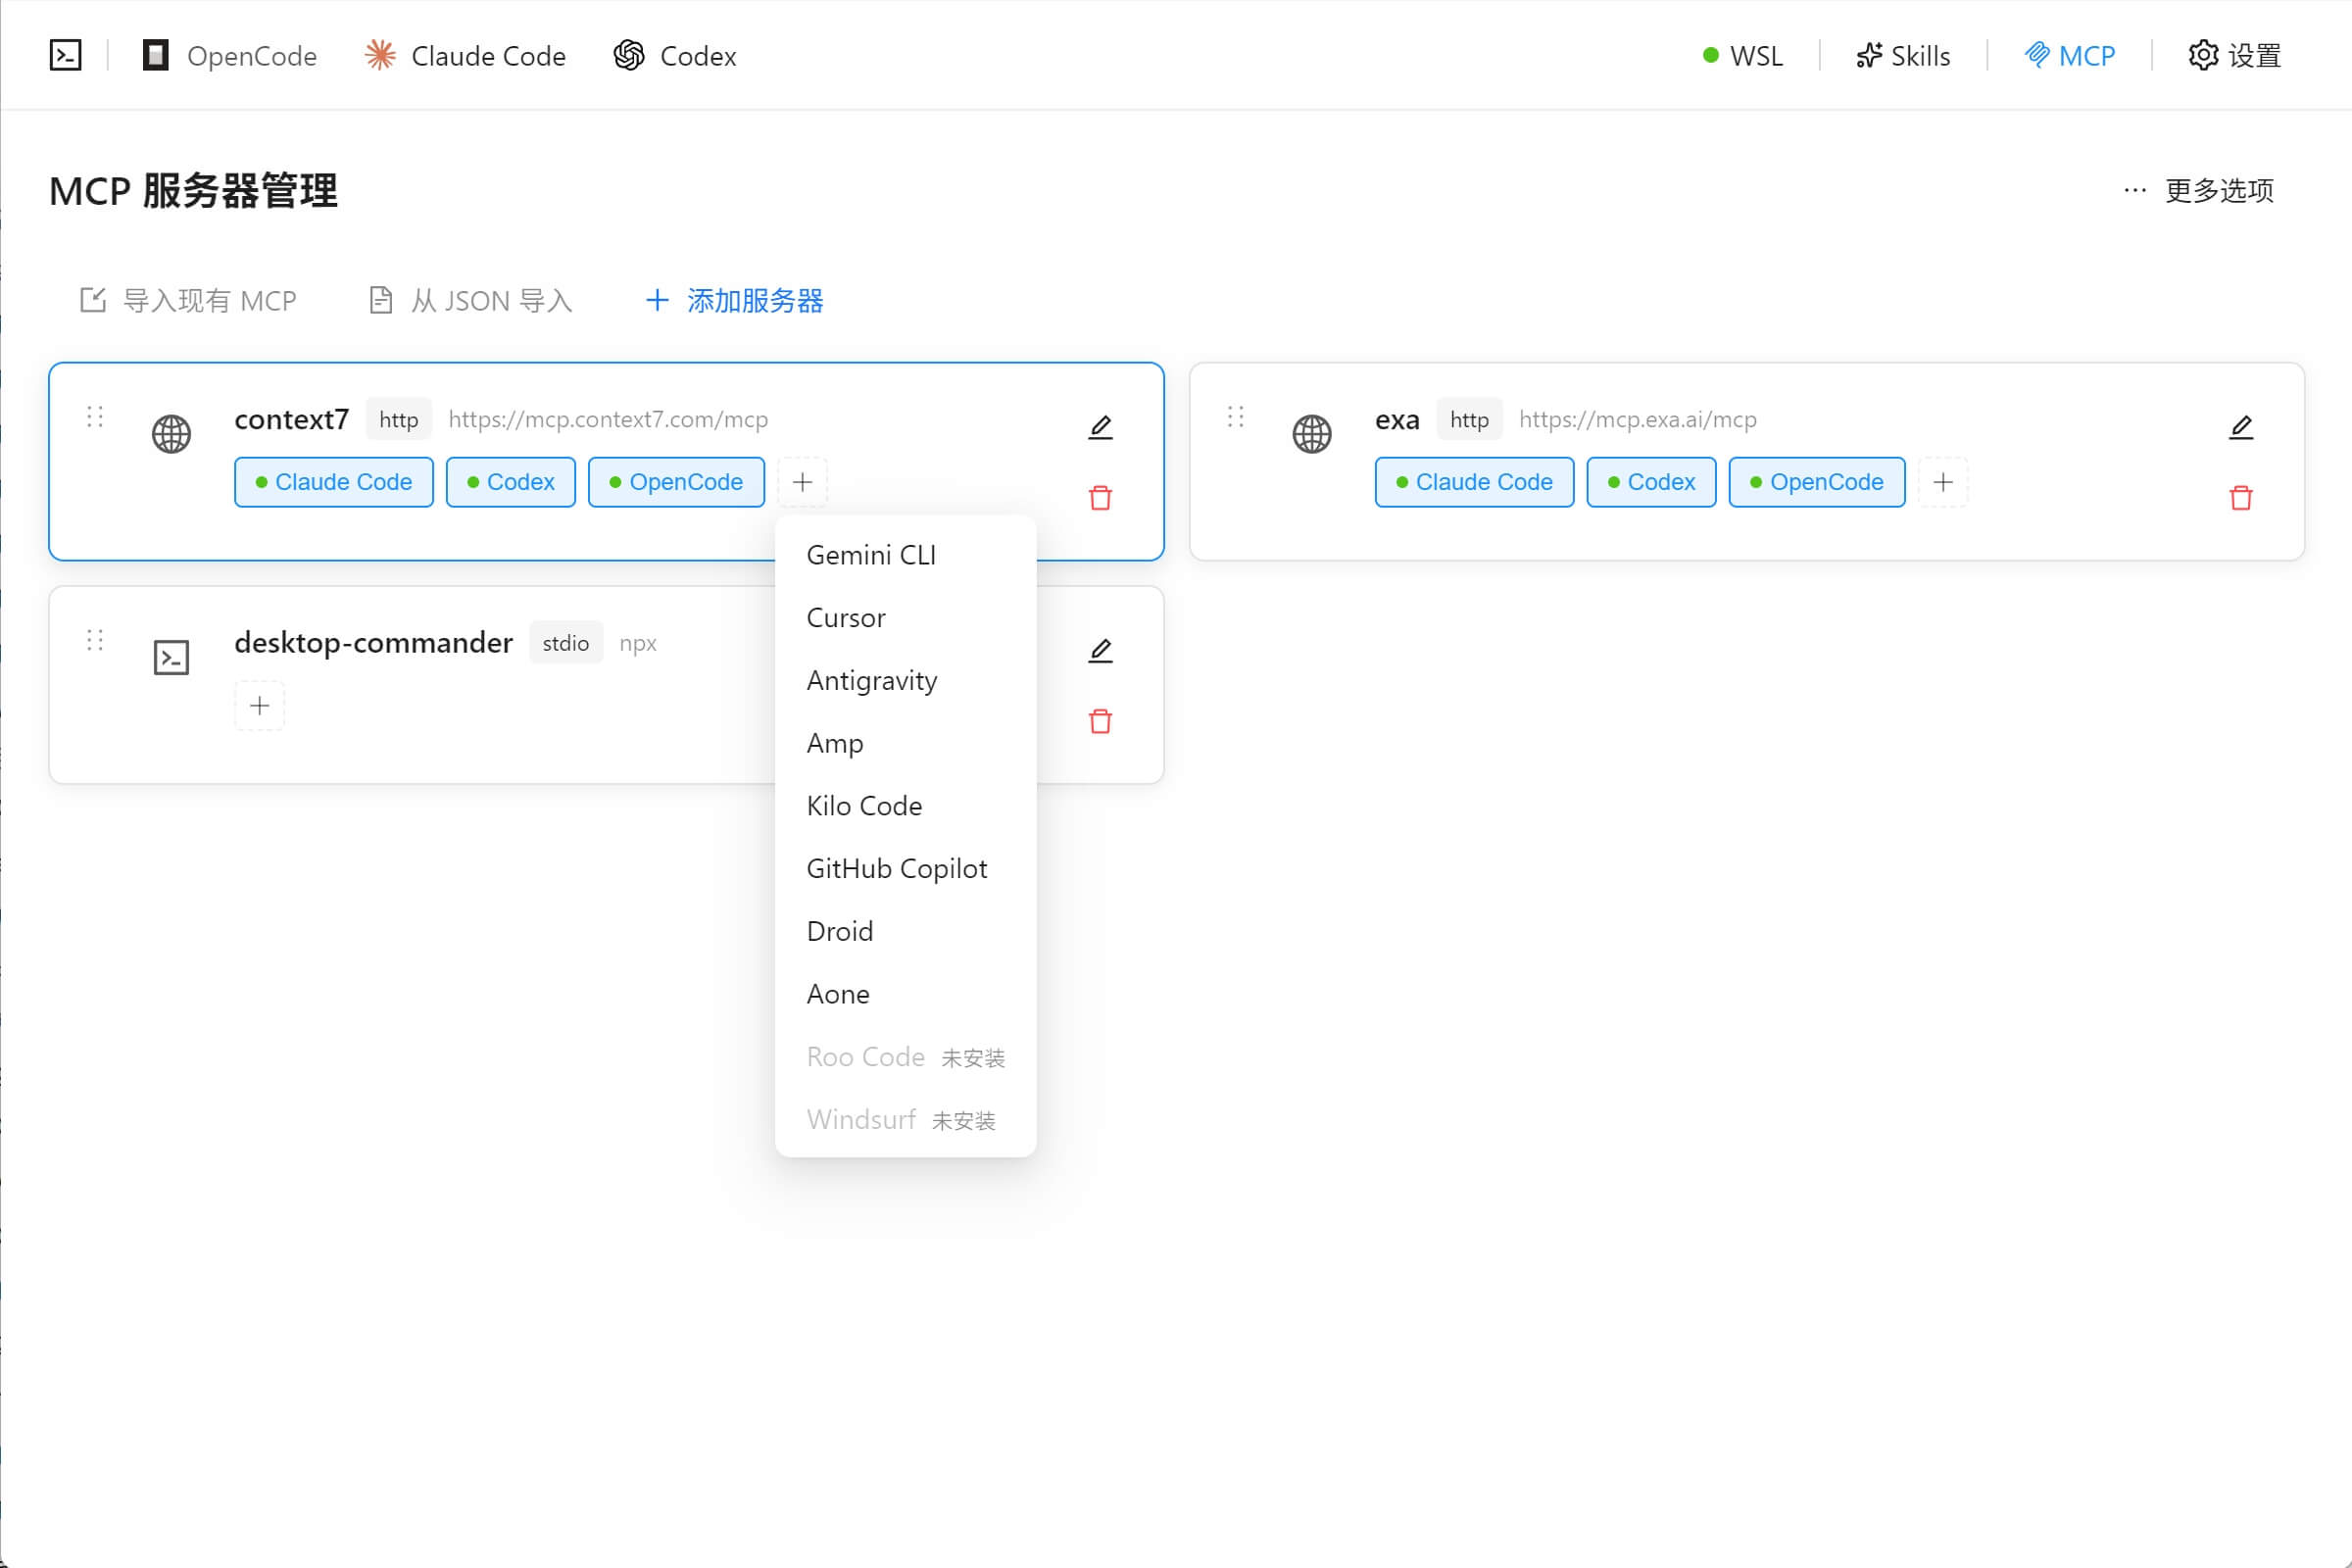Click the WSL status indicator

tap(1743, 55)
